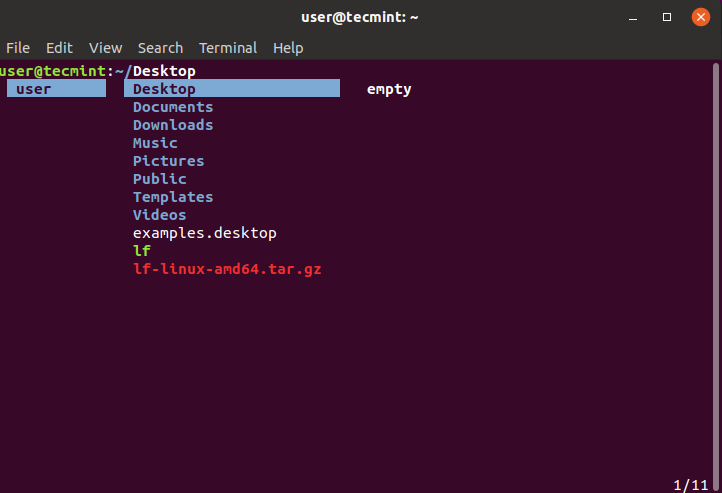
Task: Click the examples.desktop file
Action: point(204,233)
